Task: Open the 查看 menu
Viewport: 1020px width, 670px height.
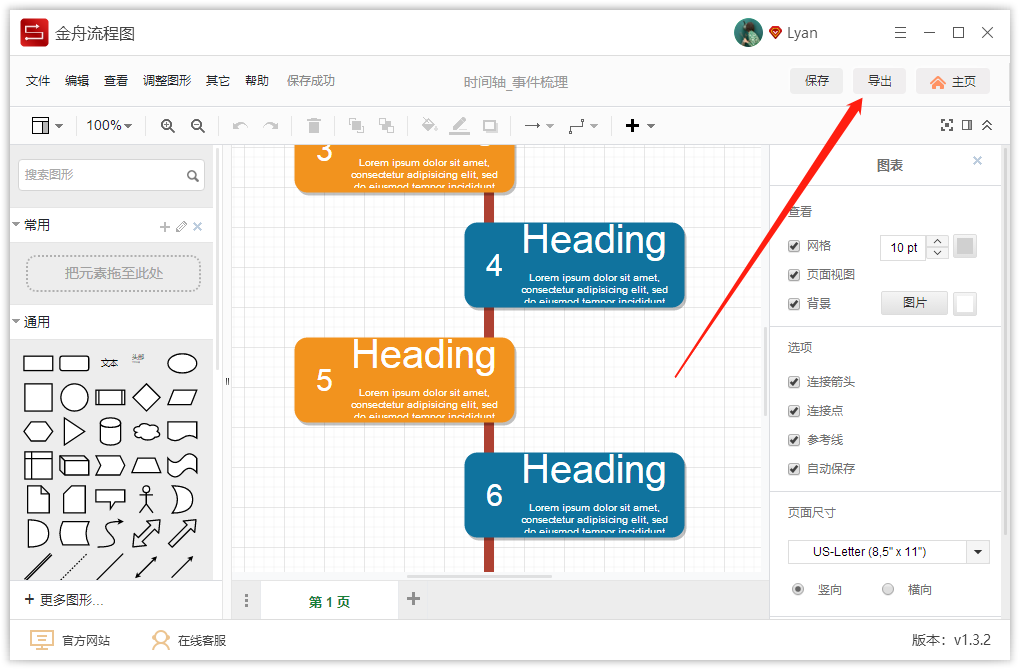Action: pos(116,81)
